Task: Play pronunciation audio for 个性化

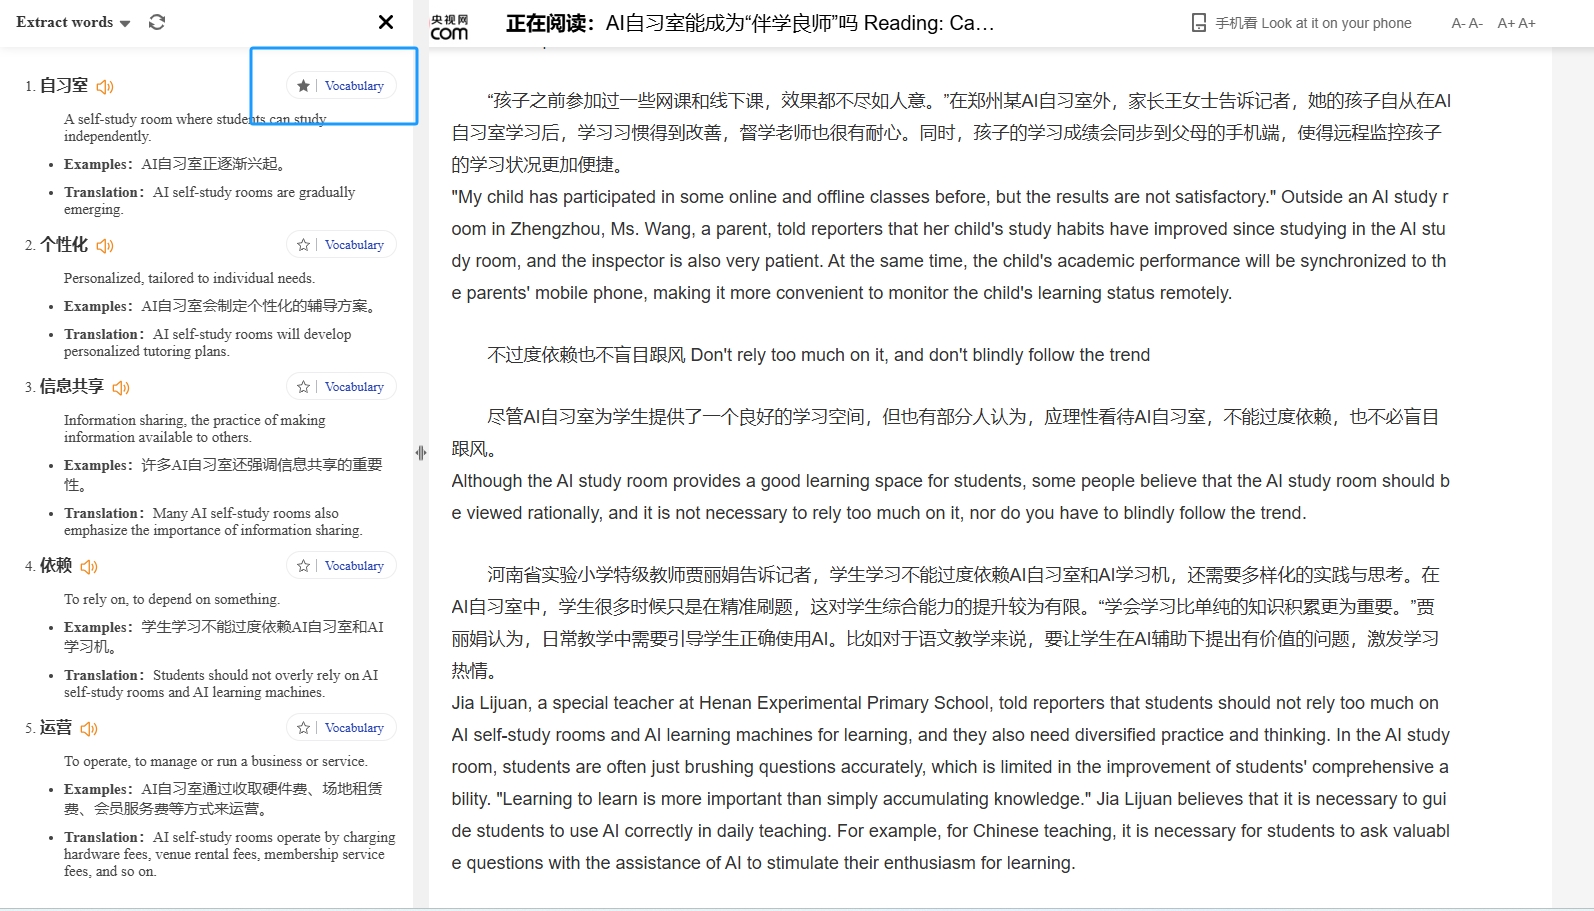Action: click(x=105, y=246)
